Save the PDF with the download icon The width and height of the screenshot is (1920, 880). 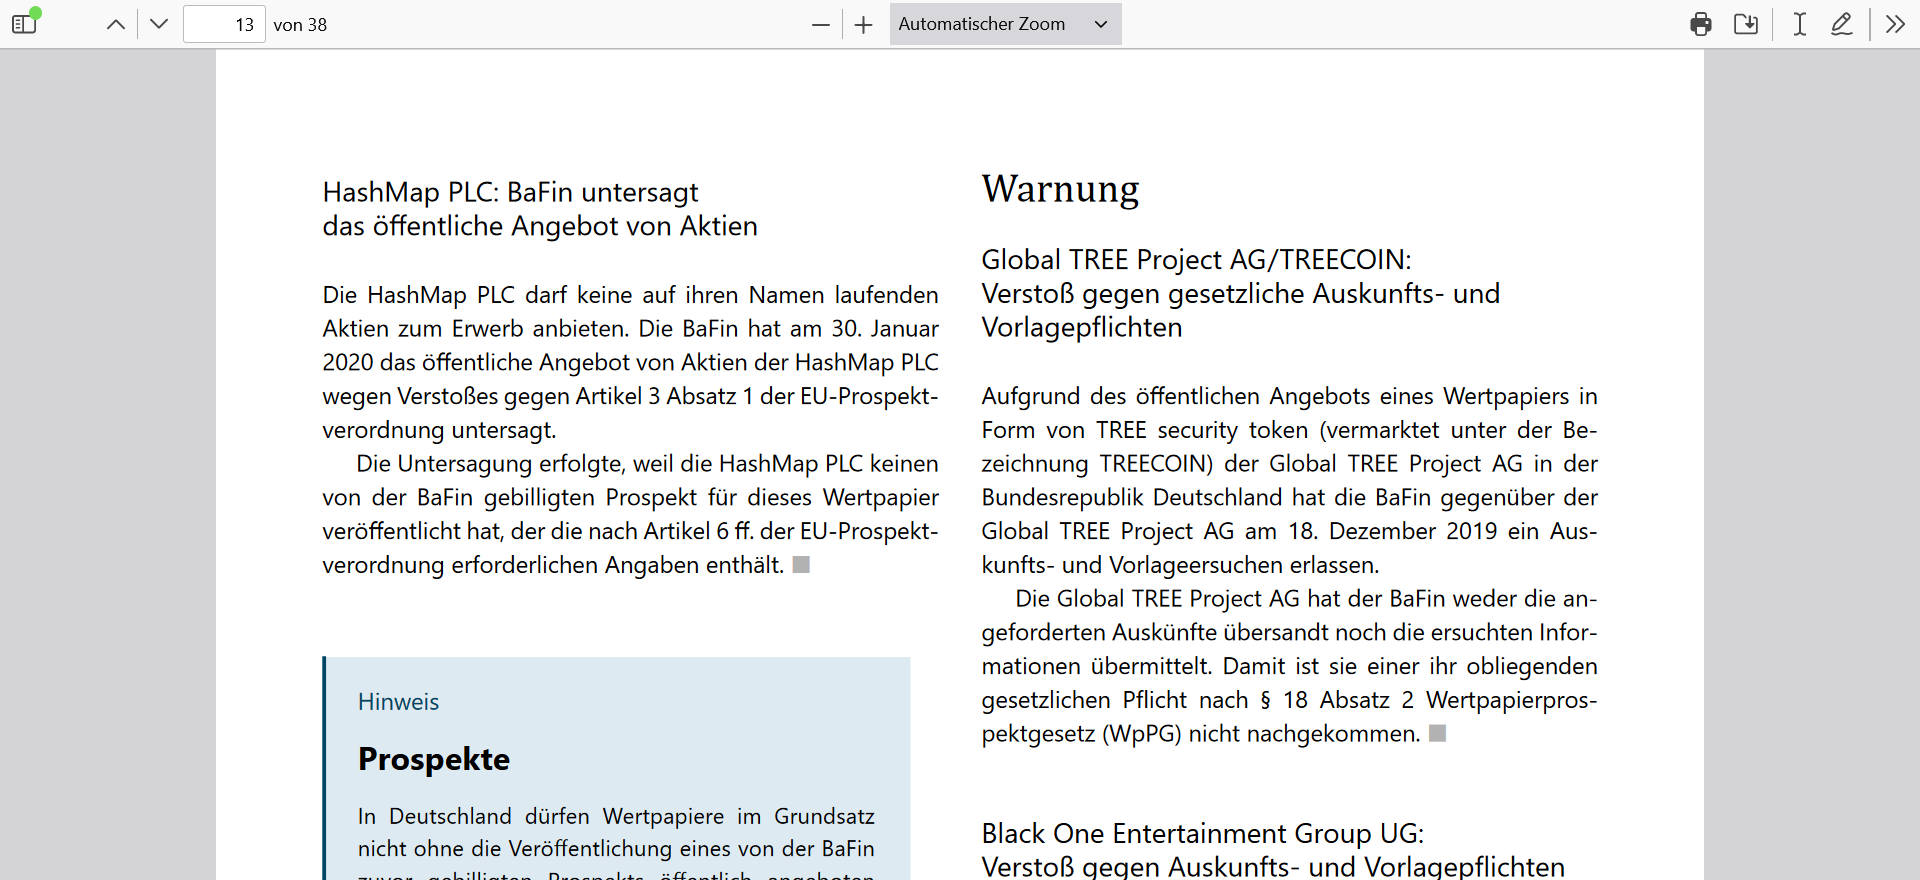pyautogui.click(x=1746, y=24)
